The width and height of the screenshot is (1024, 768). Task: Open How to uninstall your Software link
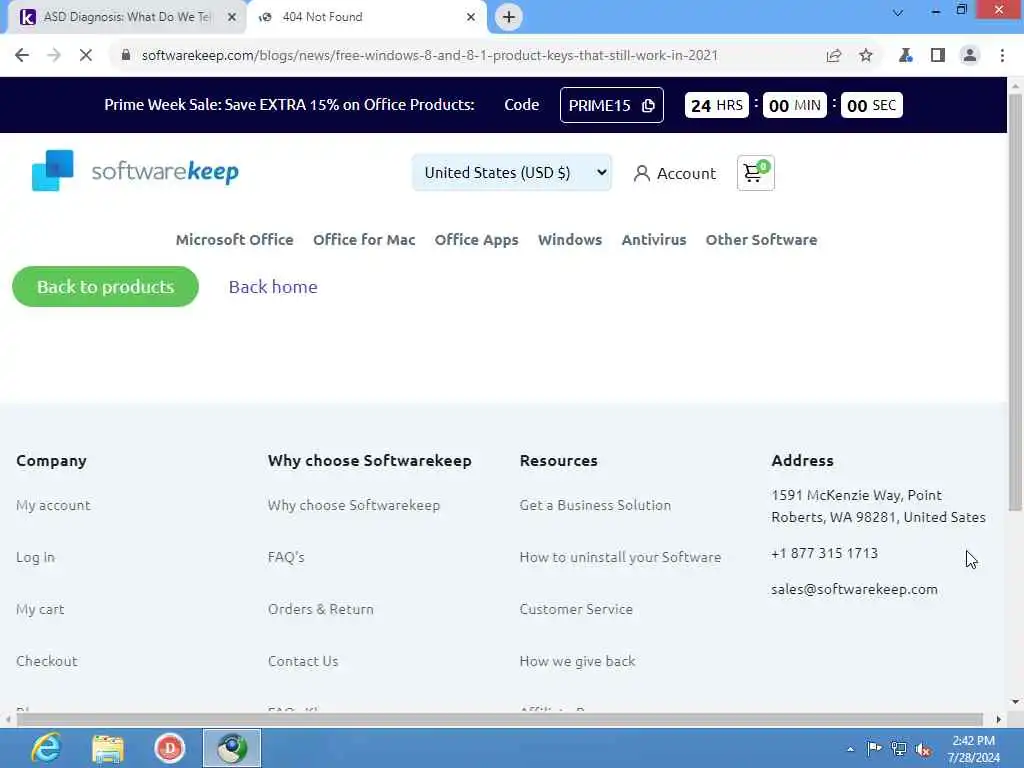point(620,557)
